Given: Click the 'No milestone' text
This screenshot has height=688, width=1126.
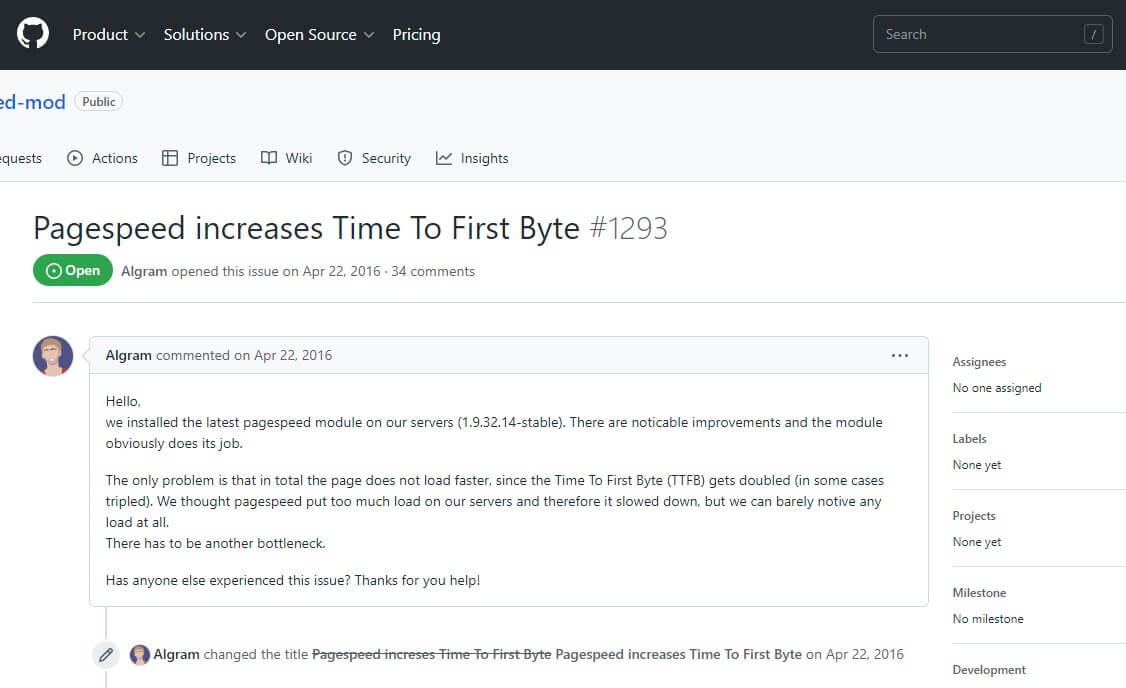Looking at the screenshot, I should [987, 618].
